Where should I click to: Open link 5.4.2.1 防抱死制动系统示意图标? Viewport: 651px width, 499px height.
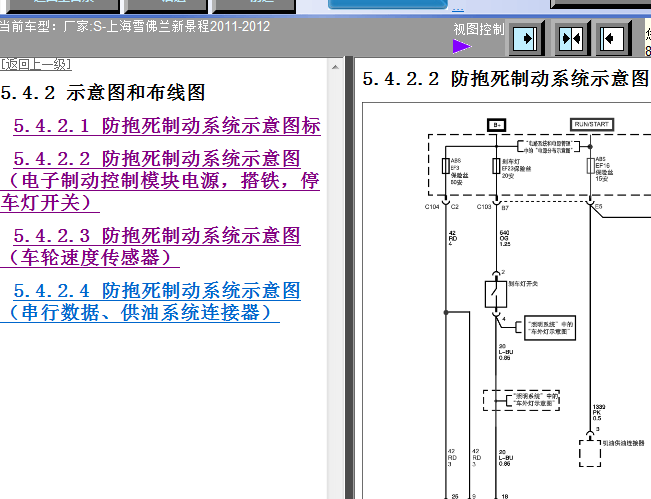tap(167, 126)
